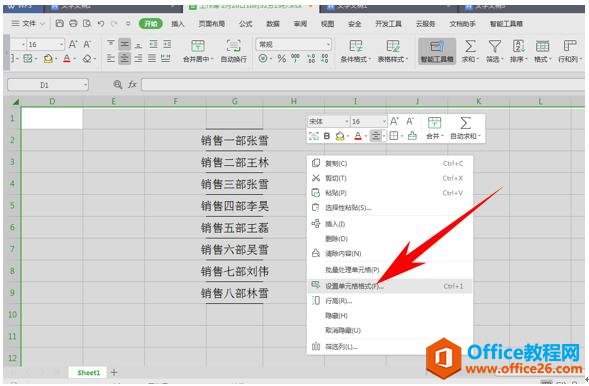
Task: Open the ribbon font size 16 dropdown
Action: coord(62,44)
